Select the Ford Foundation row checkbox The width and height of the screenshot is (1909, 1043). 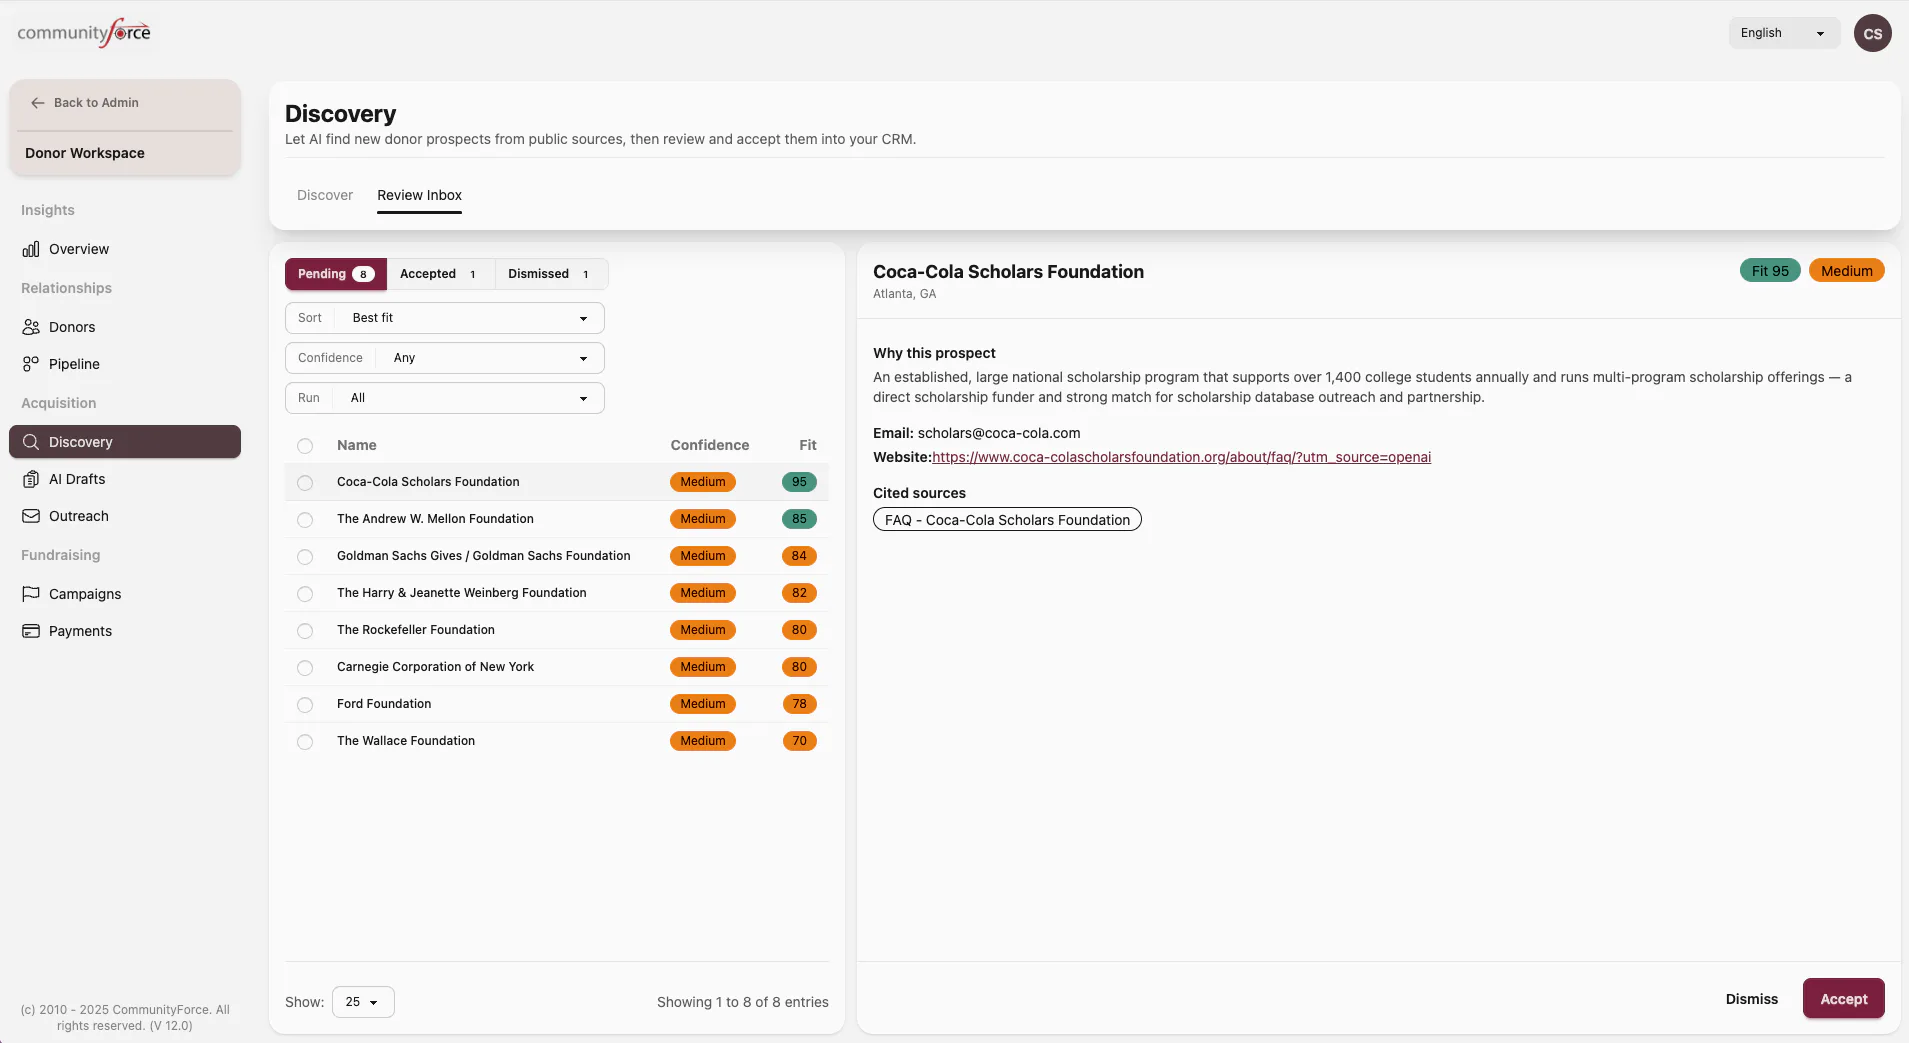(x=305, y=705)
